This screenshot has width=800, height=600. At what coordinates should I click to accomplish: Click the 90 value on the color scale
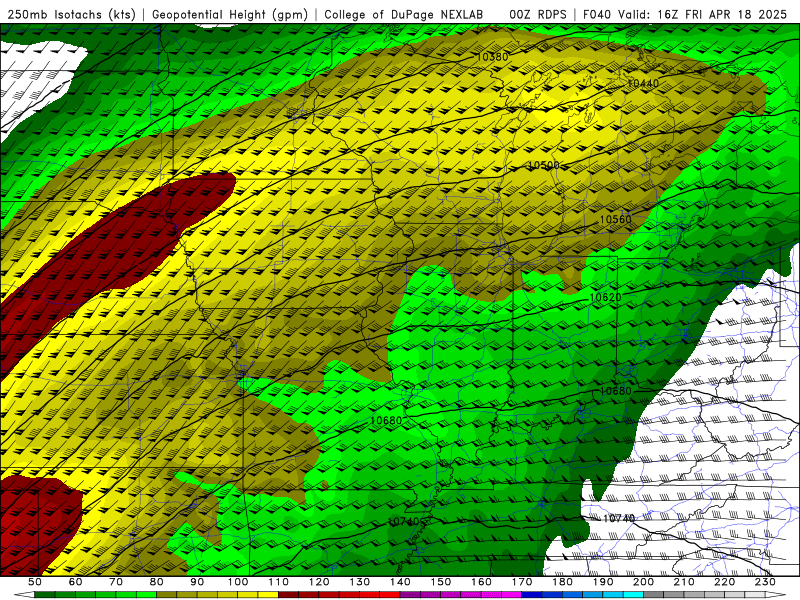[197, 582]
